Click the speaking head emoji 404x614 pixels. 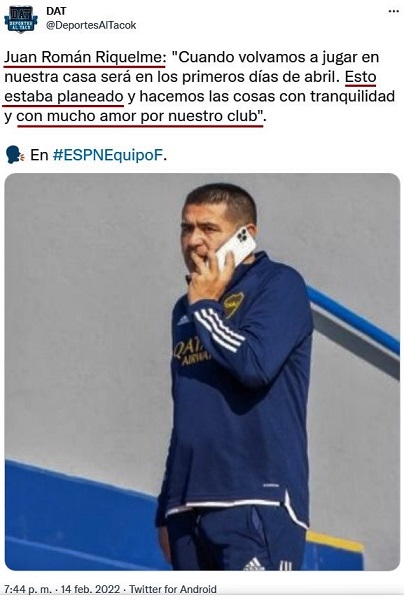pyautogui.click(x=15, y=155)
